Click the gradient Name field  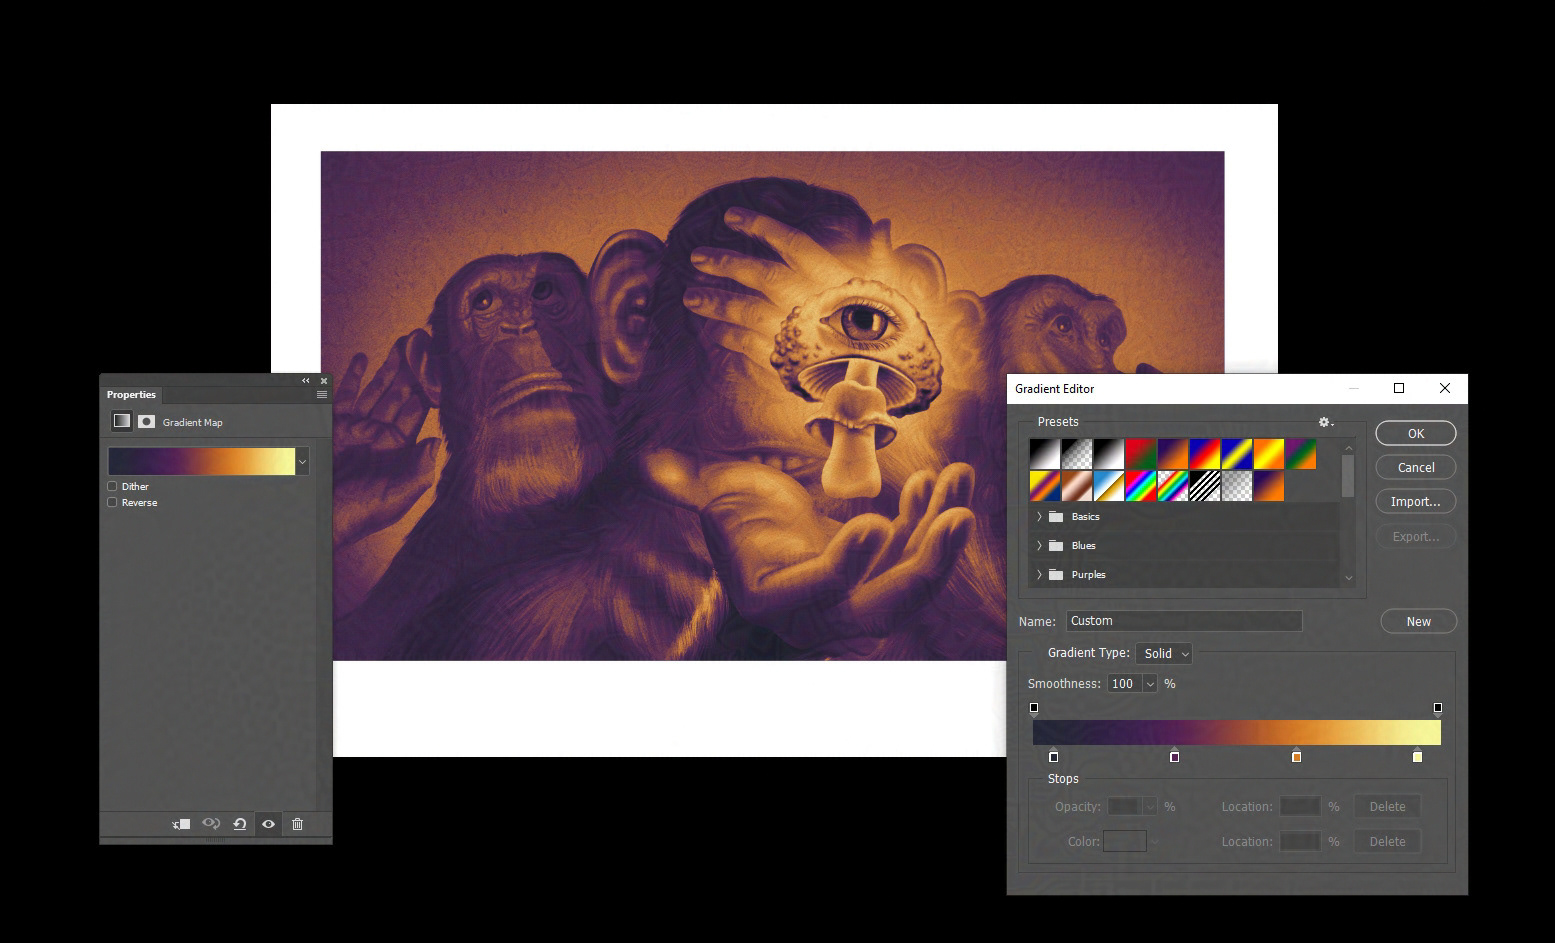1184,621
